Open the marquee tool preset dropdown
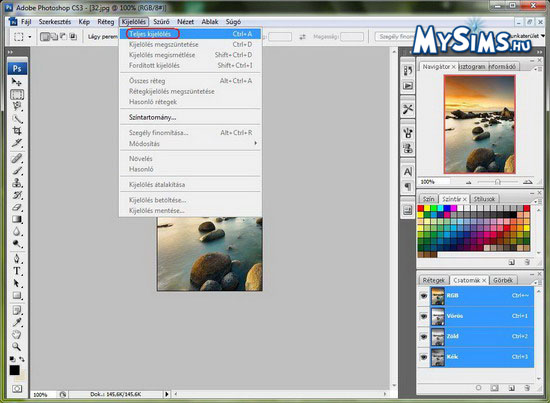 coord(30,36)
